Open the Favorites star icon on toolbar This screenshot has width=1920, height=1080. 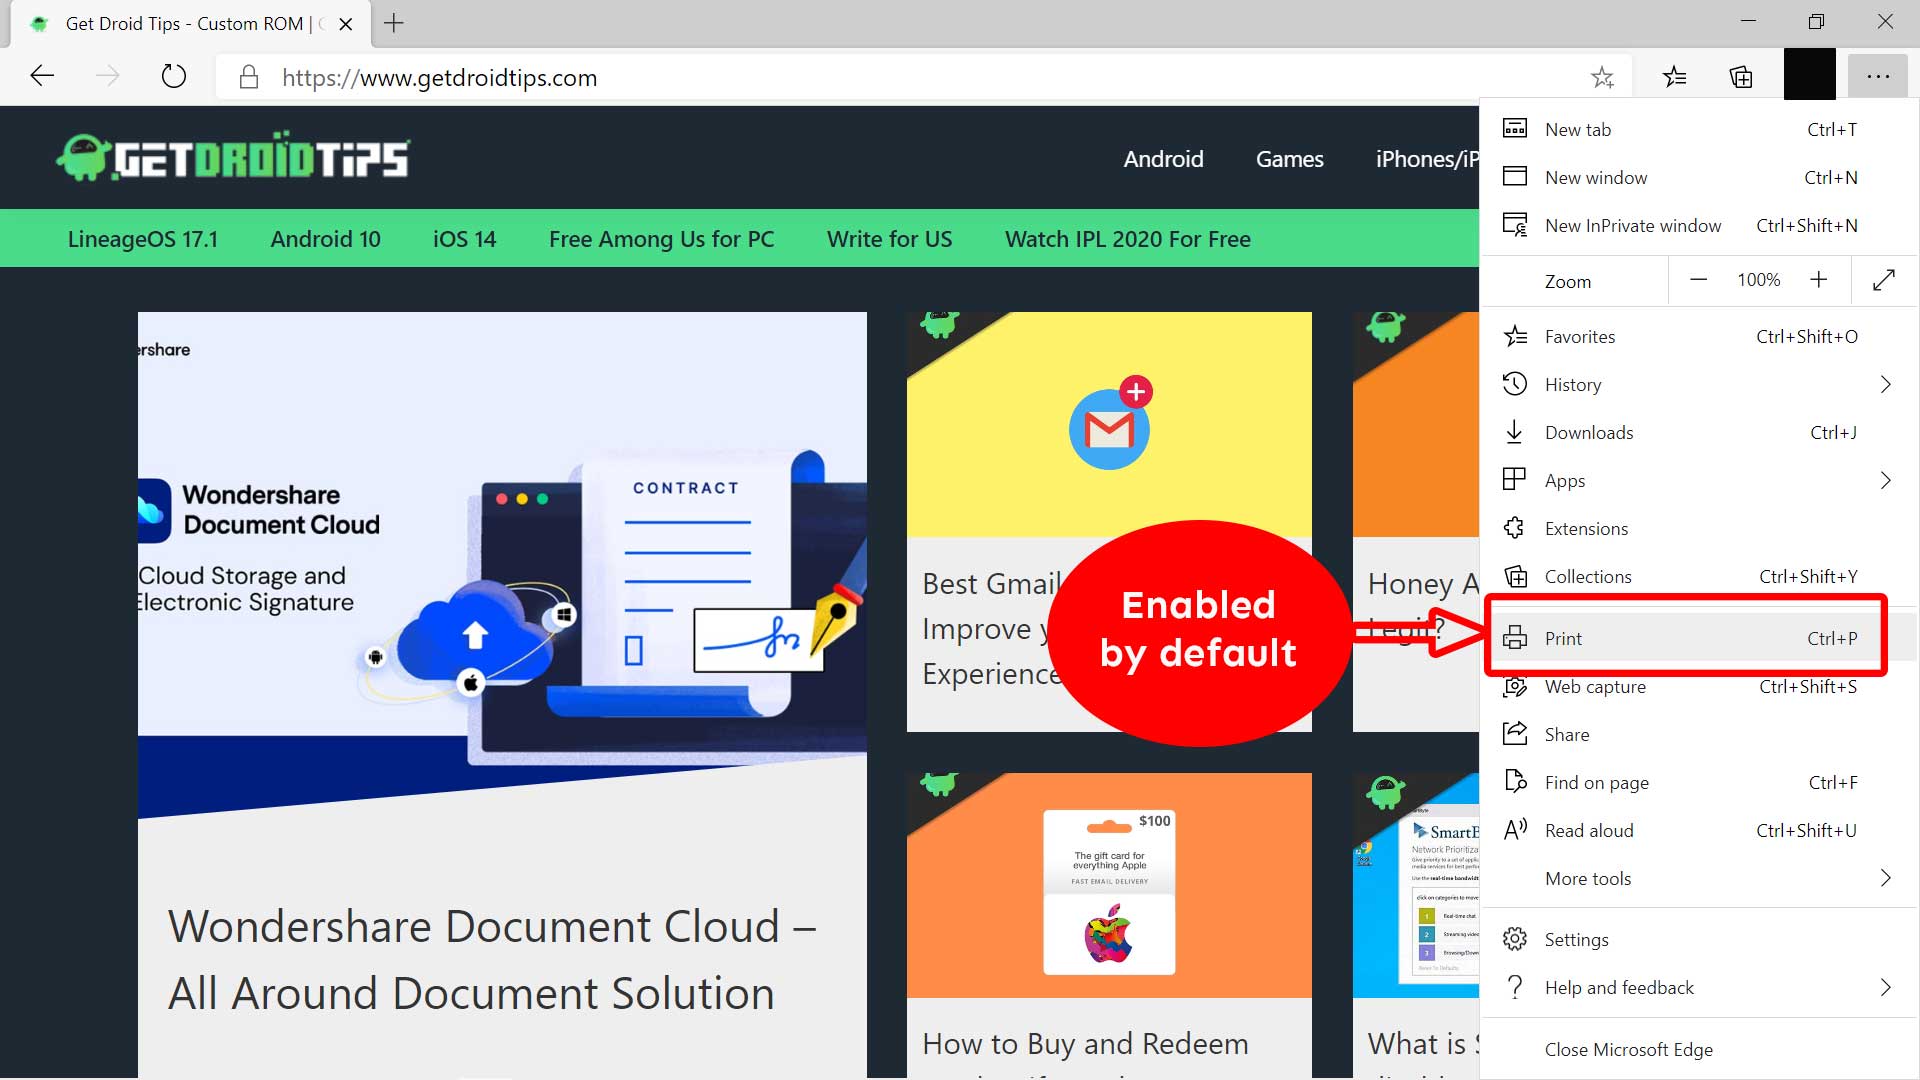[1675, 76]
